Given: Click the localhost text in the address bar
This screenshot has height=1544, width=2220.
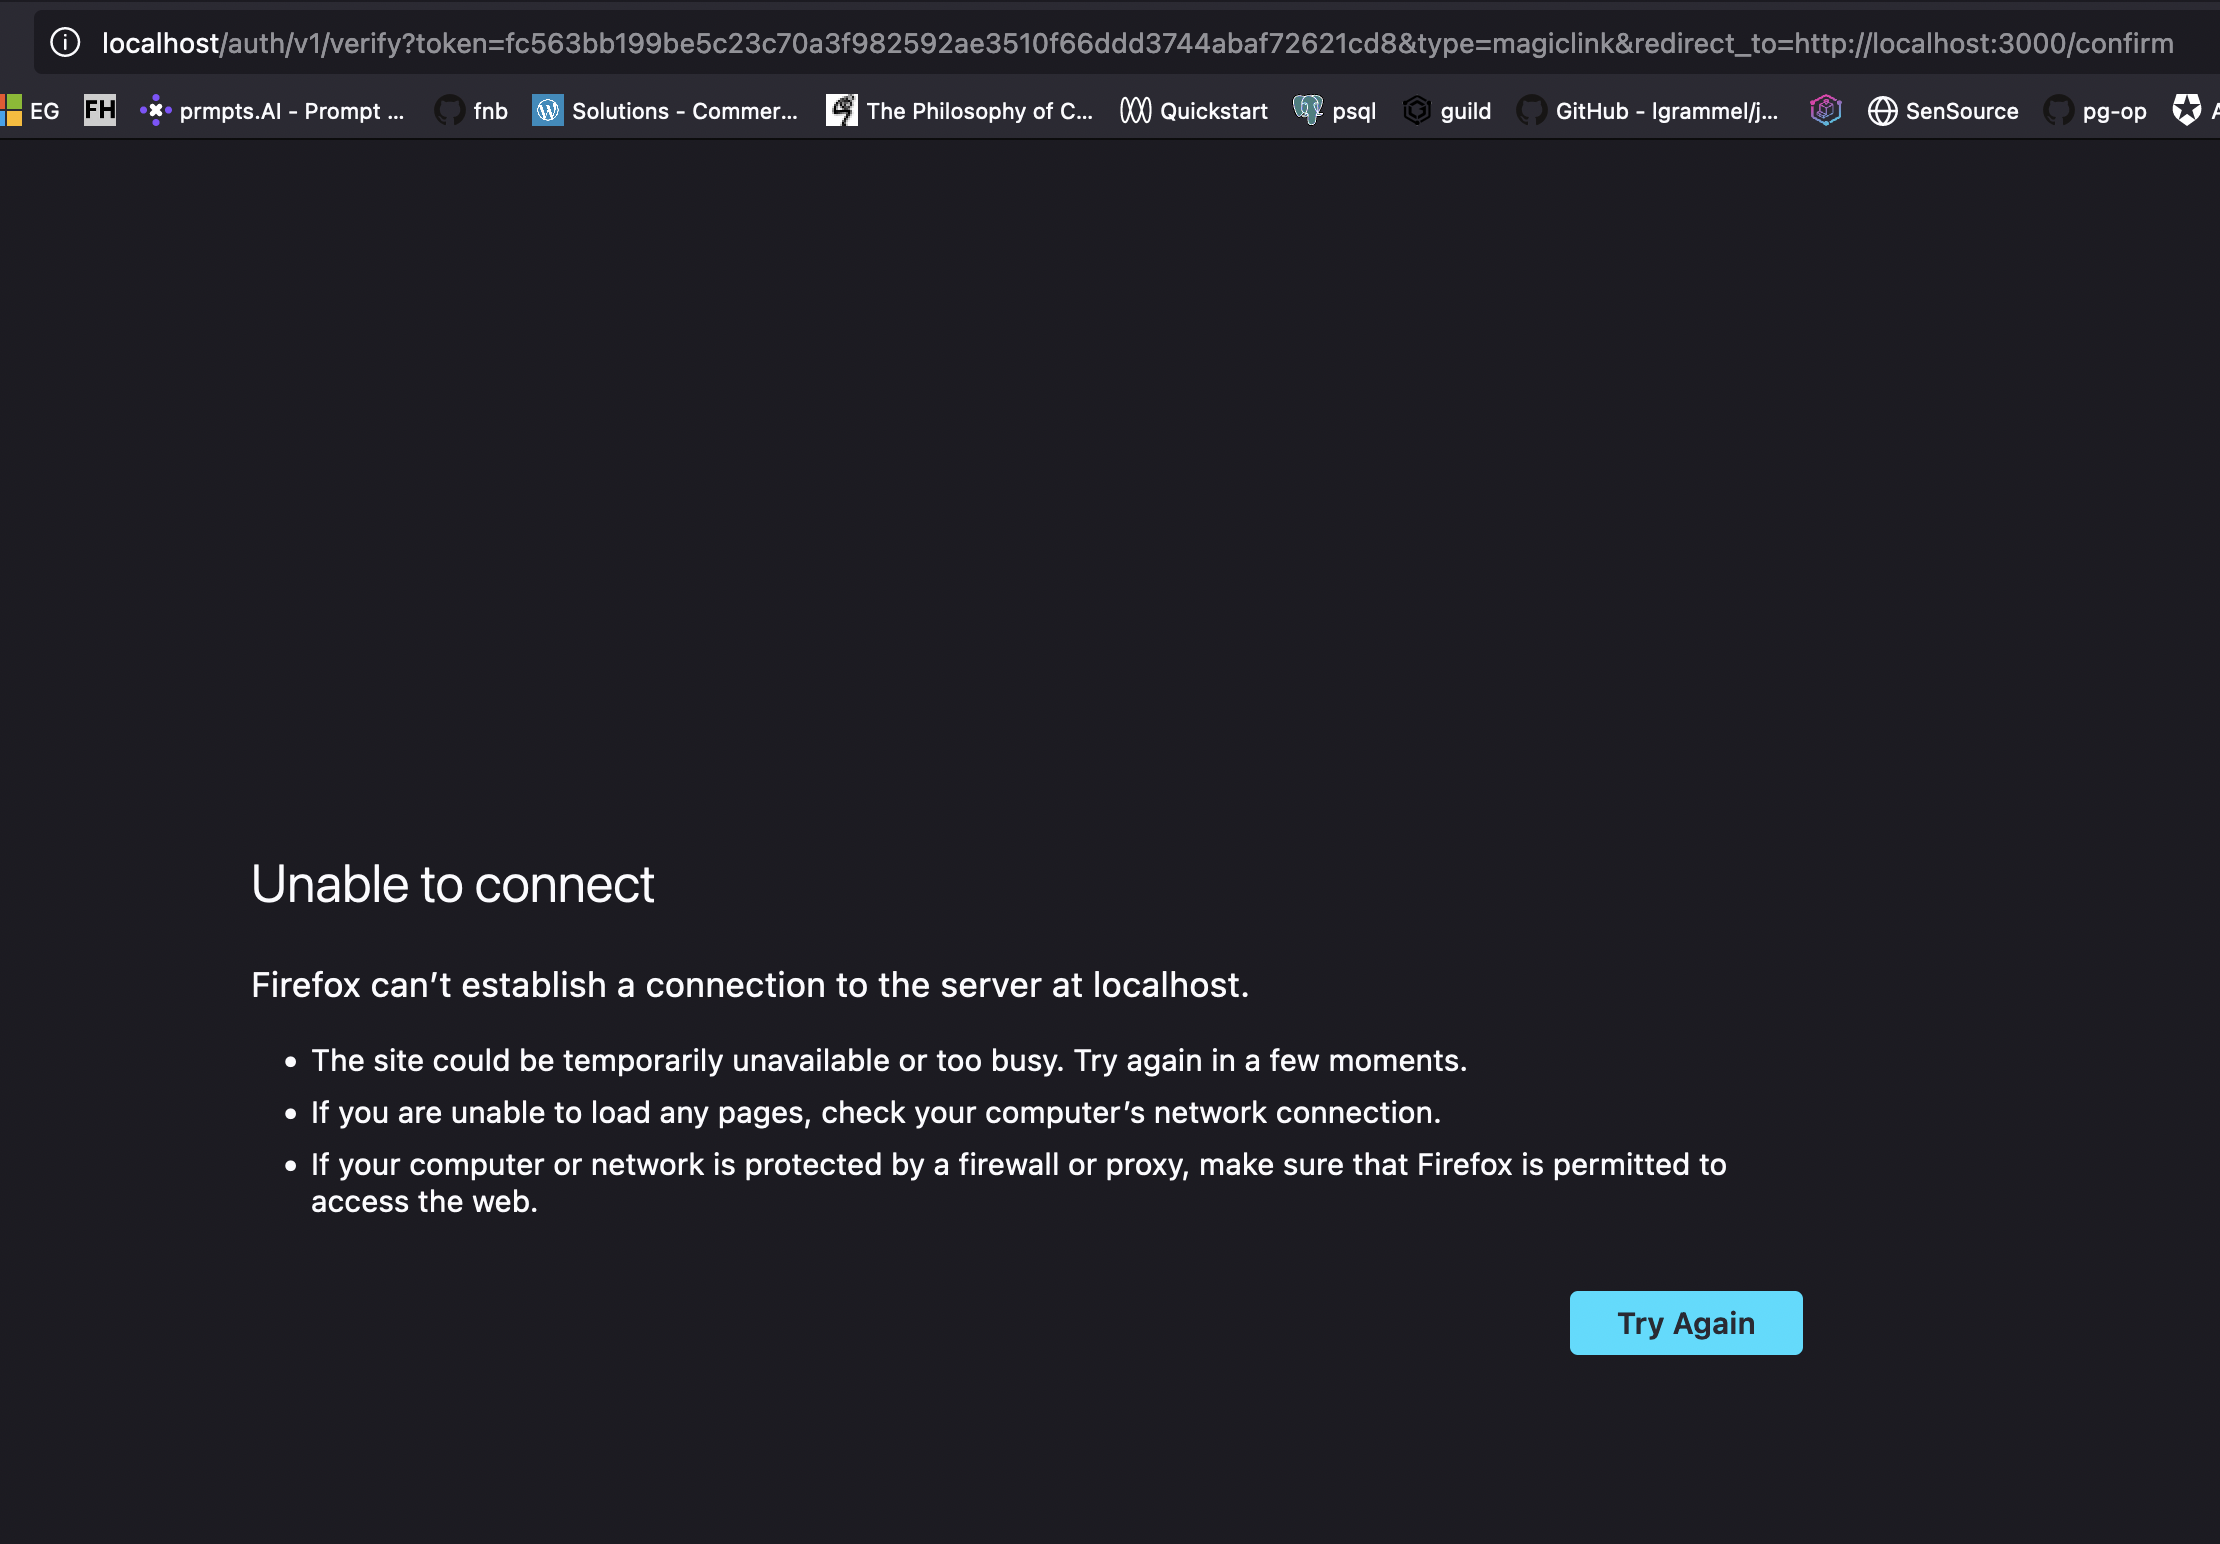Looking at the screenshot, I should 161,42.
